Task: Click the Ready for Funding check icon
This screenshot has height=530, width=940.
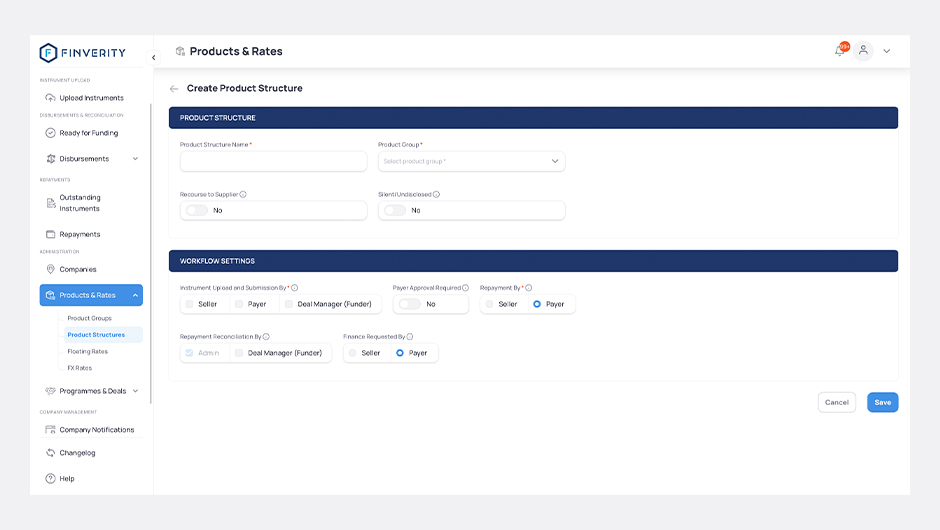Action: point(50,133)
